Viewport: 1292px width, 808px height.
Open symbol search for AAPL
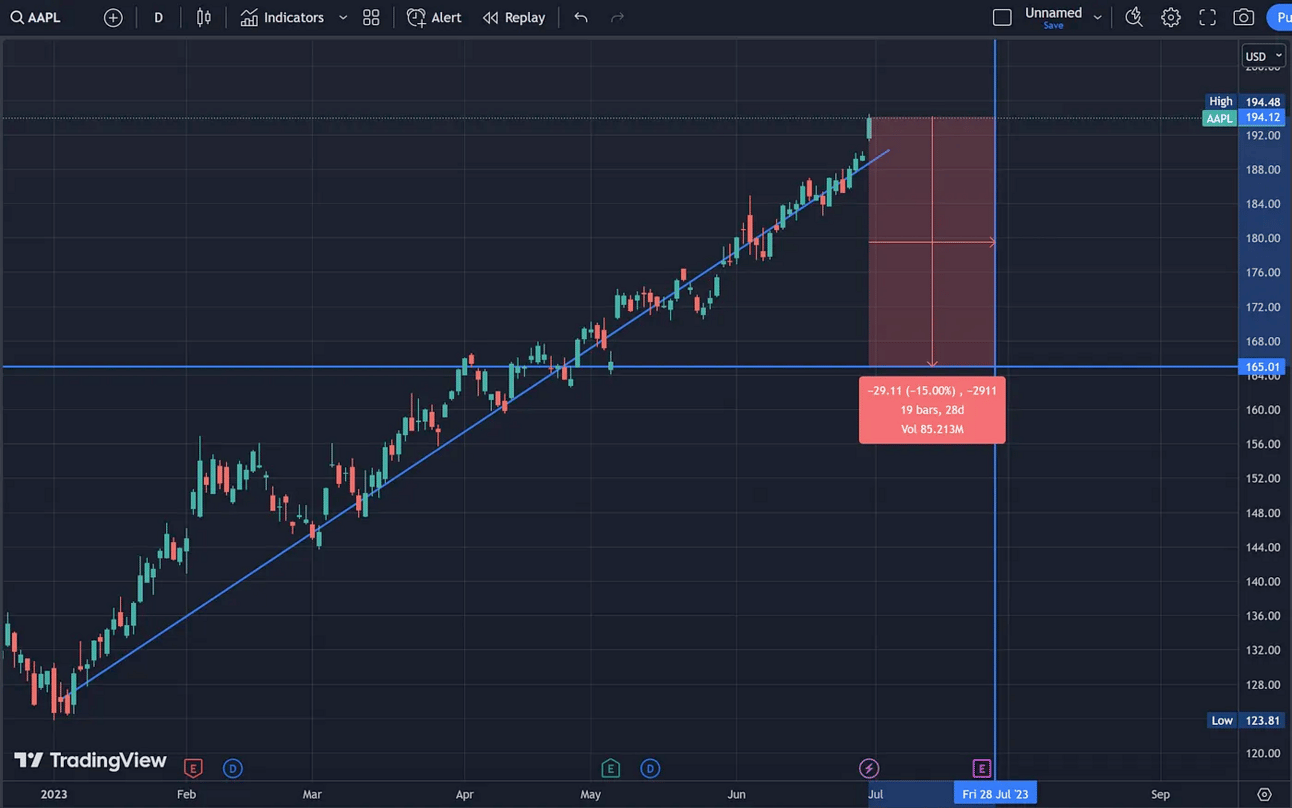click(36, 18)
